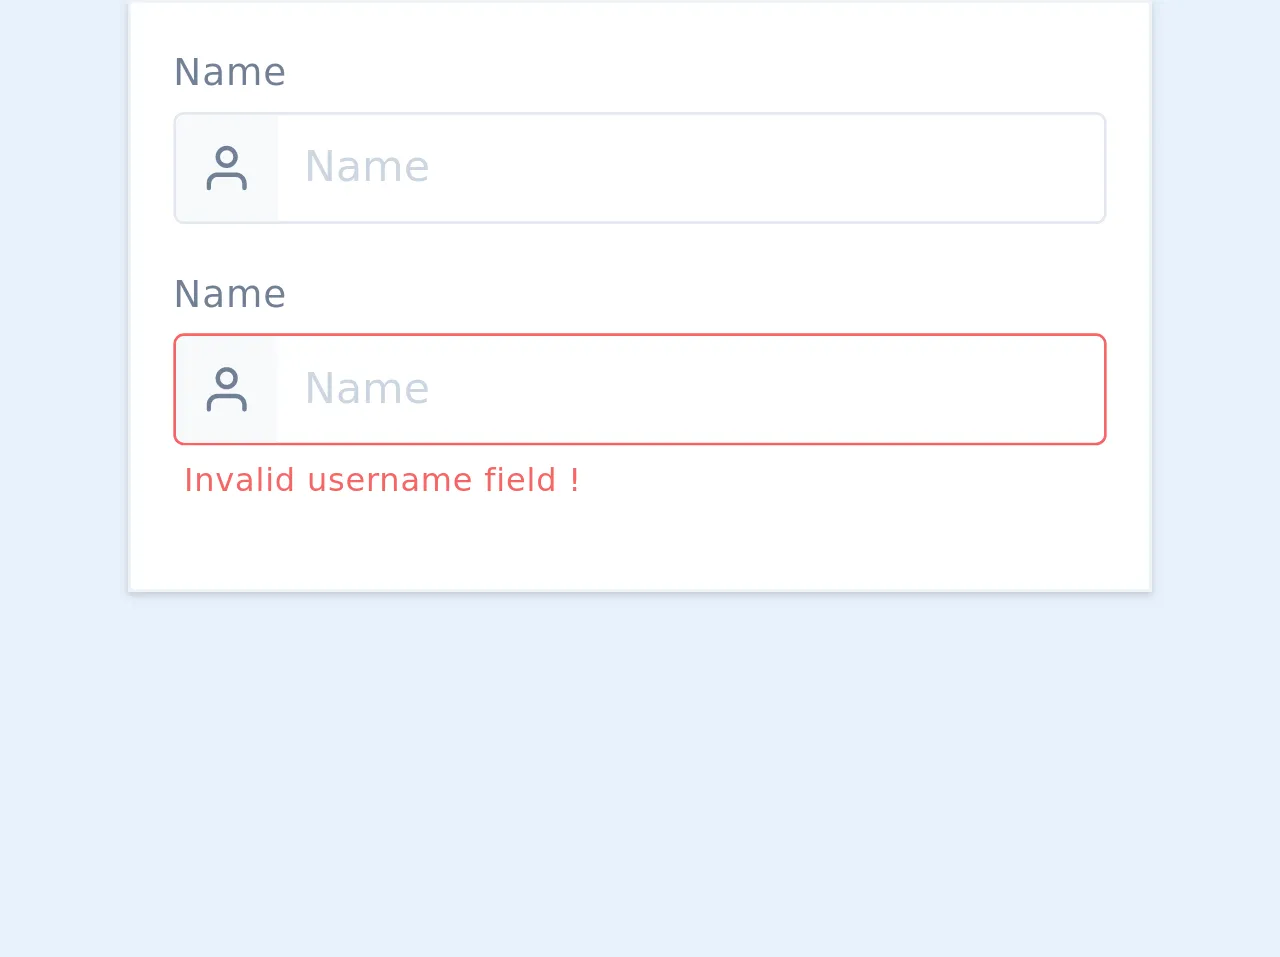Focus the first Name input field
This screenshot has width=1280, height=957.
pos(690,168)
